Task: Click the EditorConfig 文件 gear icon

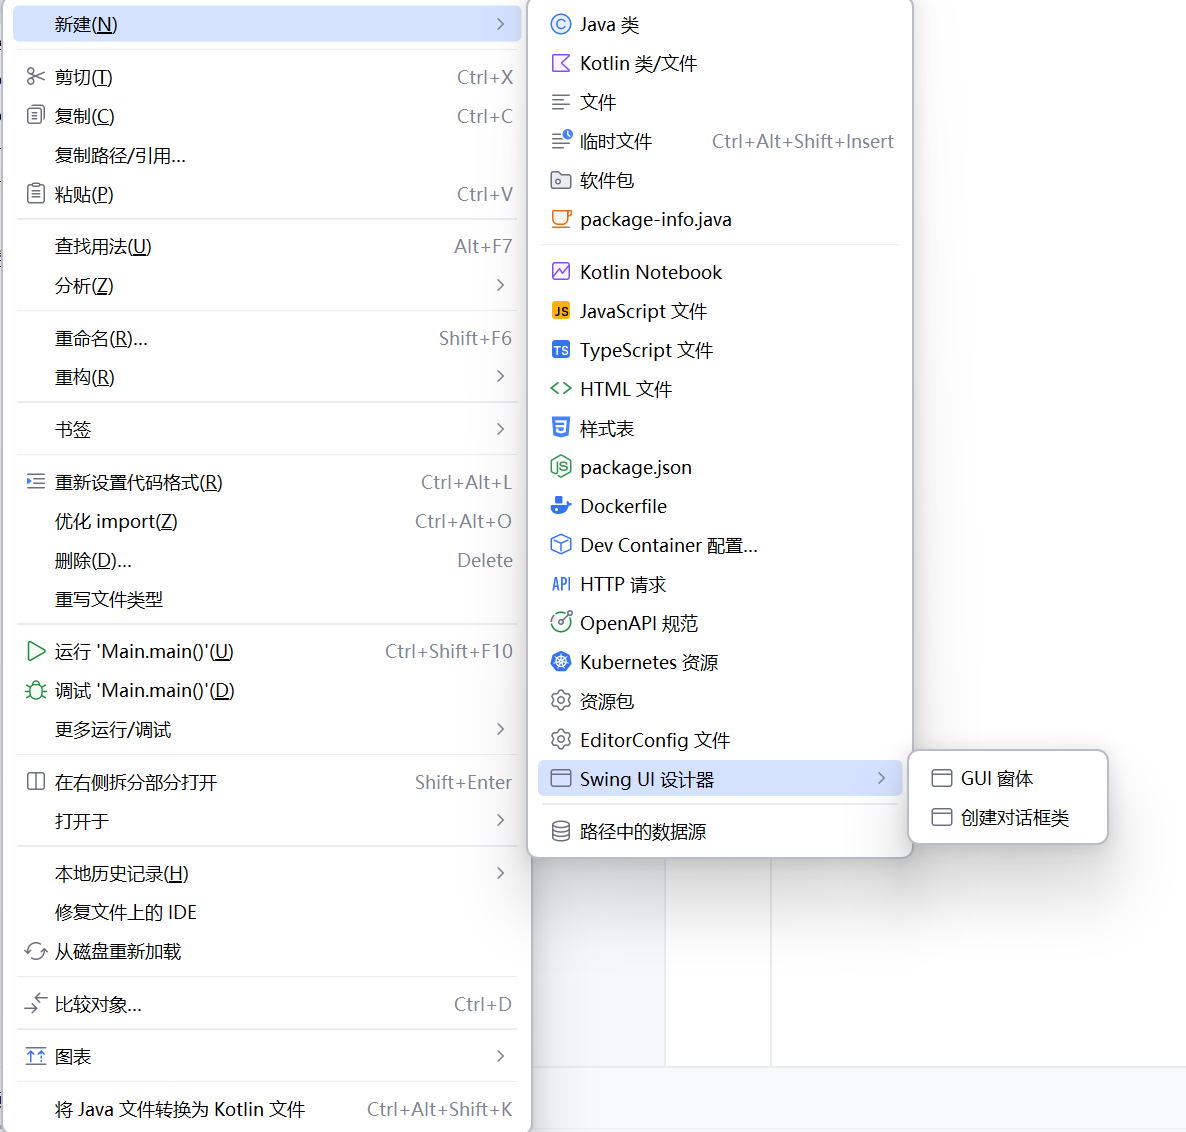Action: tap(560, 739)
